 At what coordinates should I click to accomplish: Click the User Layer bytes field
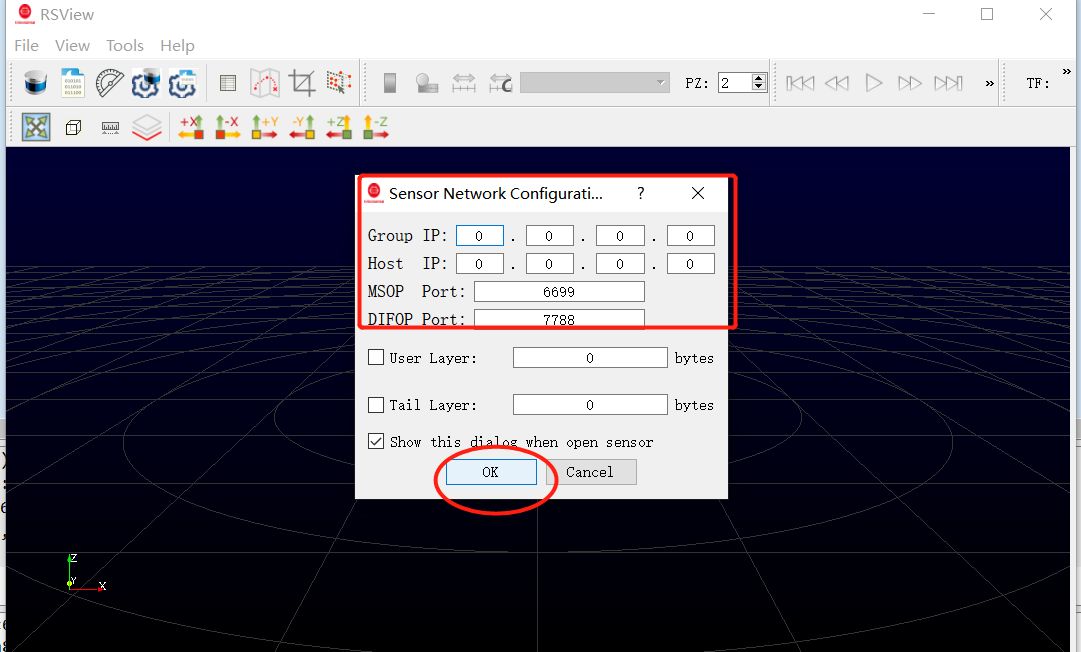point(590,358)
